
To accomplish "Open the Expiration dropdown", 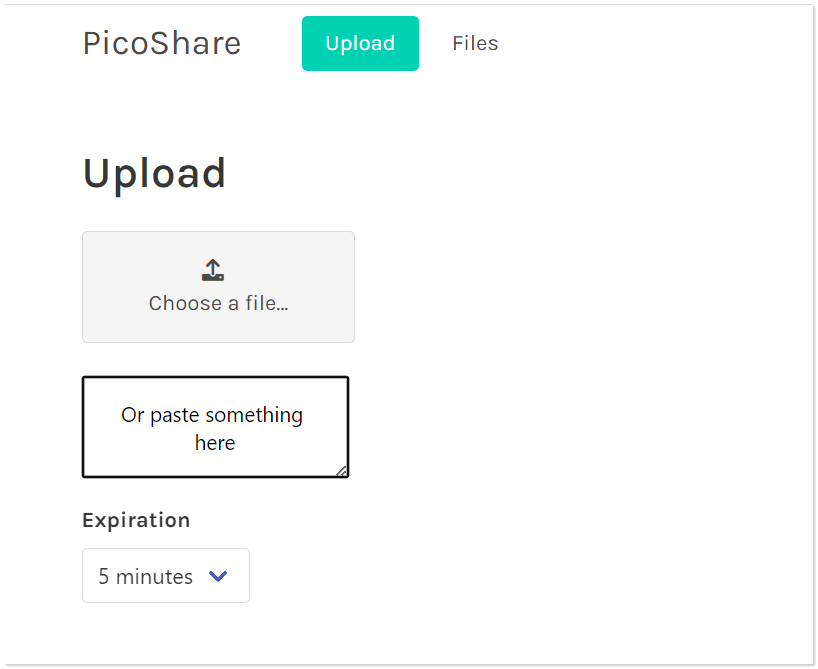I will (x=166, y=576).
